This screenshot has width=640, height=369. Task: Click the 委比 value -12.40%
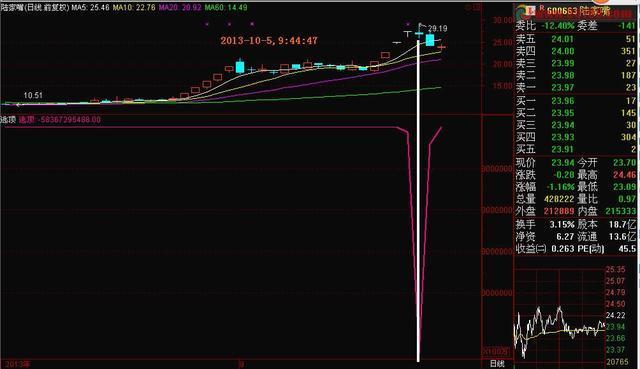(x=558, y=26)
